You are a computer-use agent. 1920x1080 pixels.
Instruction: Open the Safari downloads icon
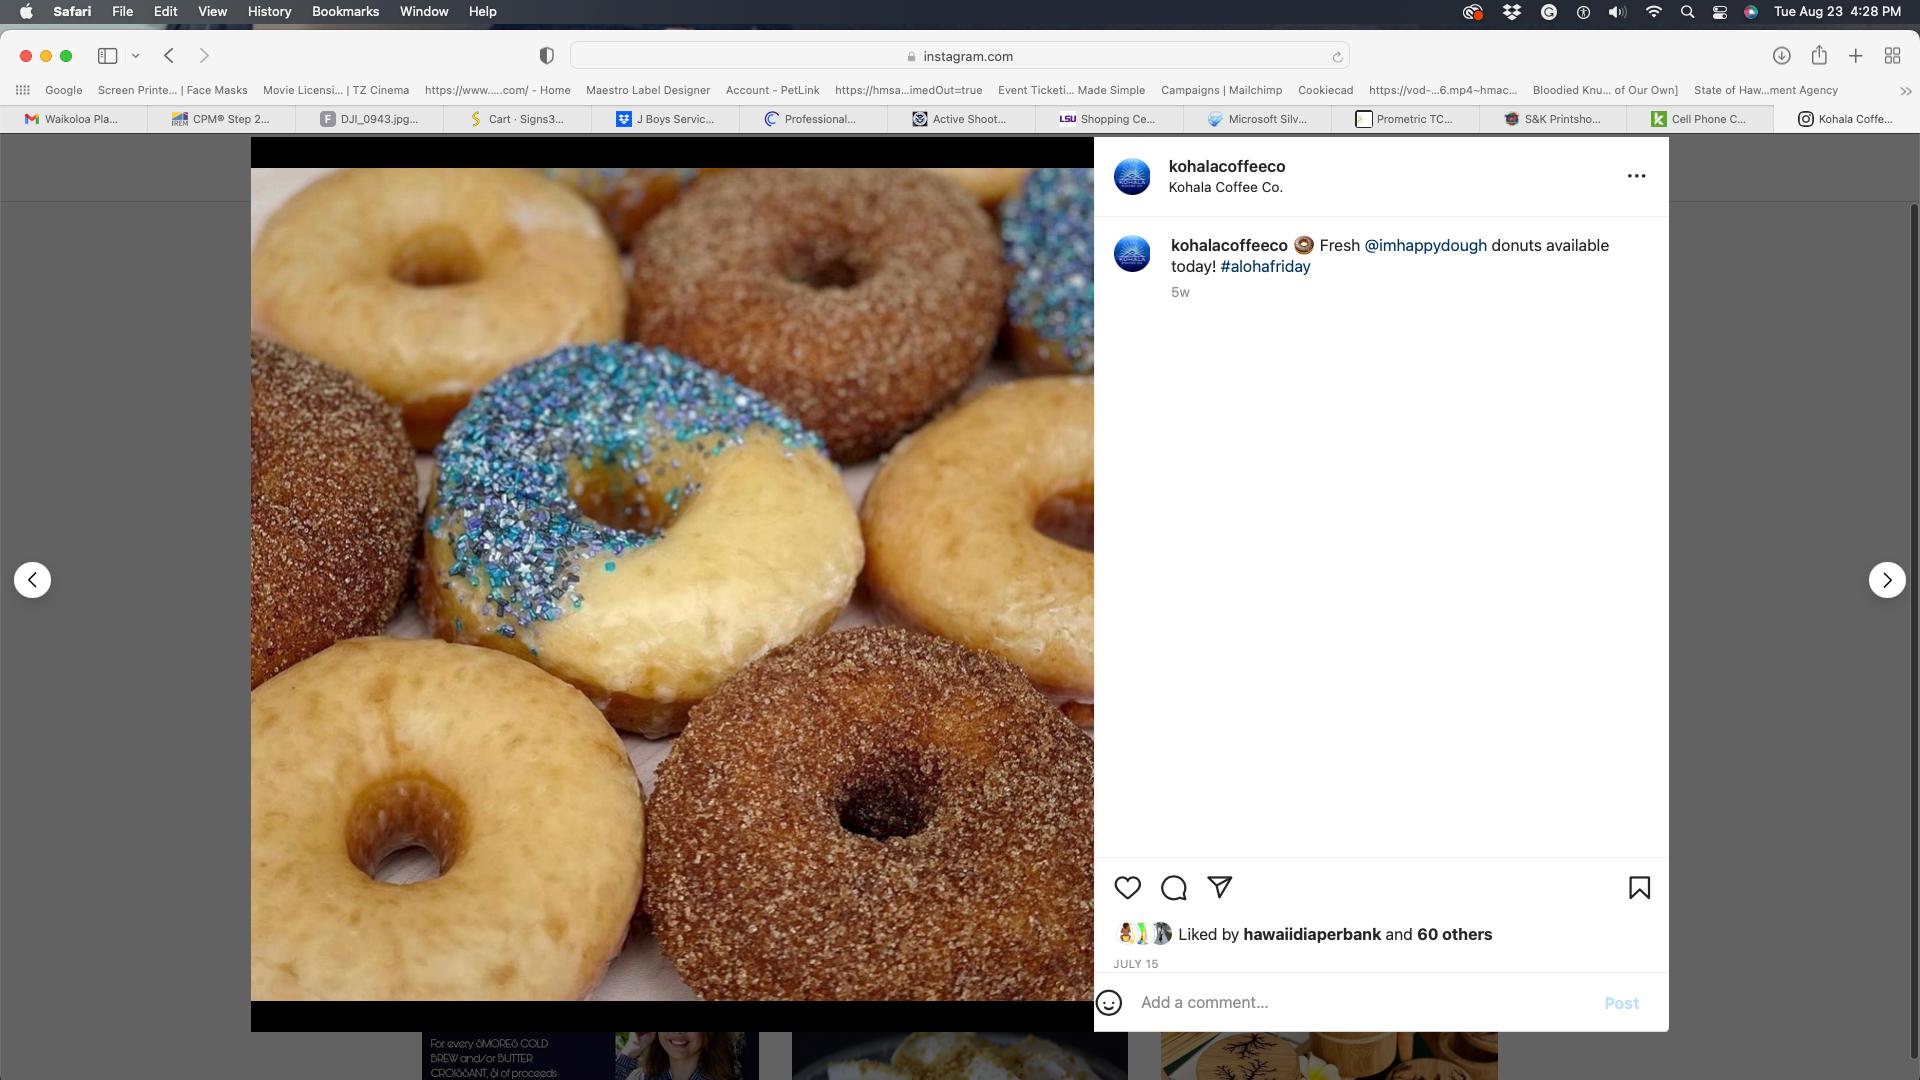[1781, 56]
